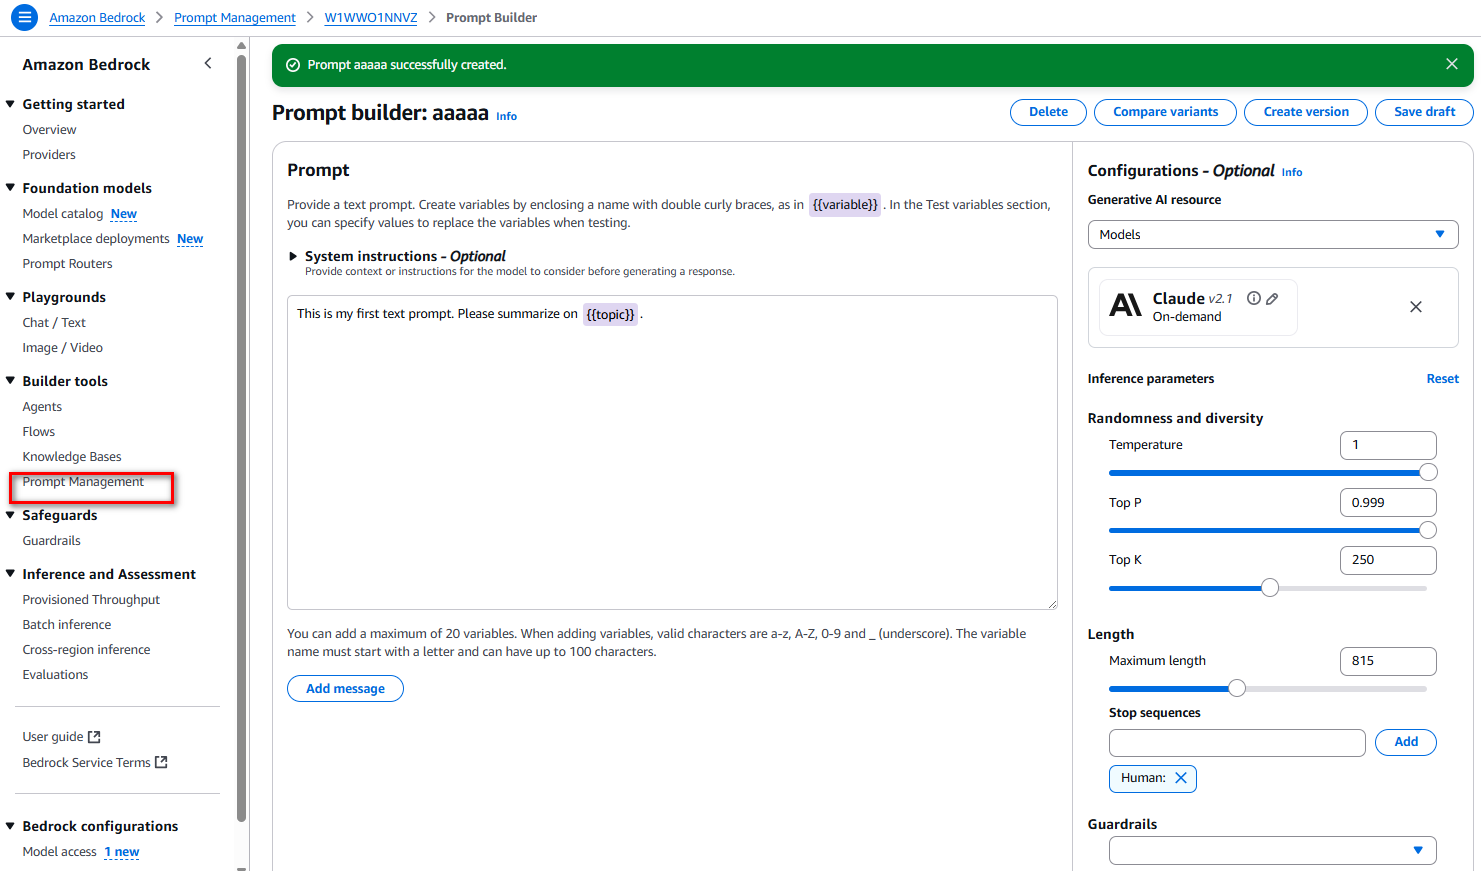Open Marketplace deployments in sidebar
The height and width of the screenshot is (871, 1481).
(96, 239)
